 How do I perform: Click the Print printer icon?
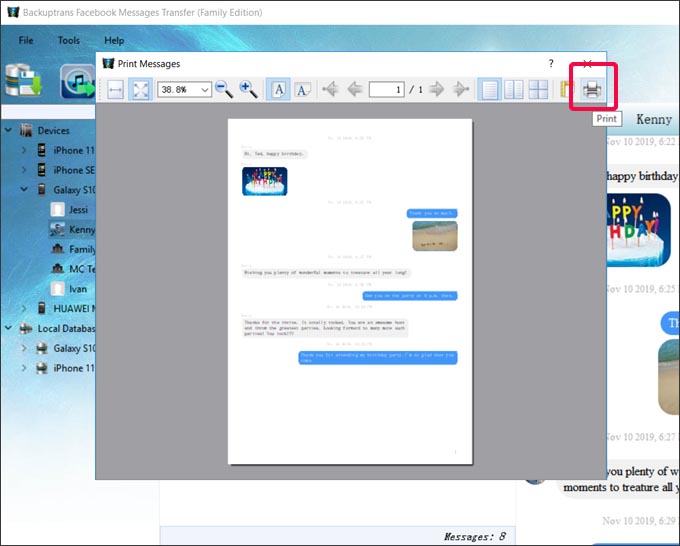click(592, 90)
